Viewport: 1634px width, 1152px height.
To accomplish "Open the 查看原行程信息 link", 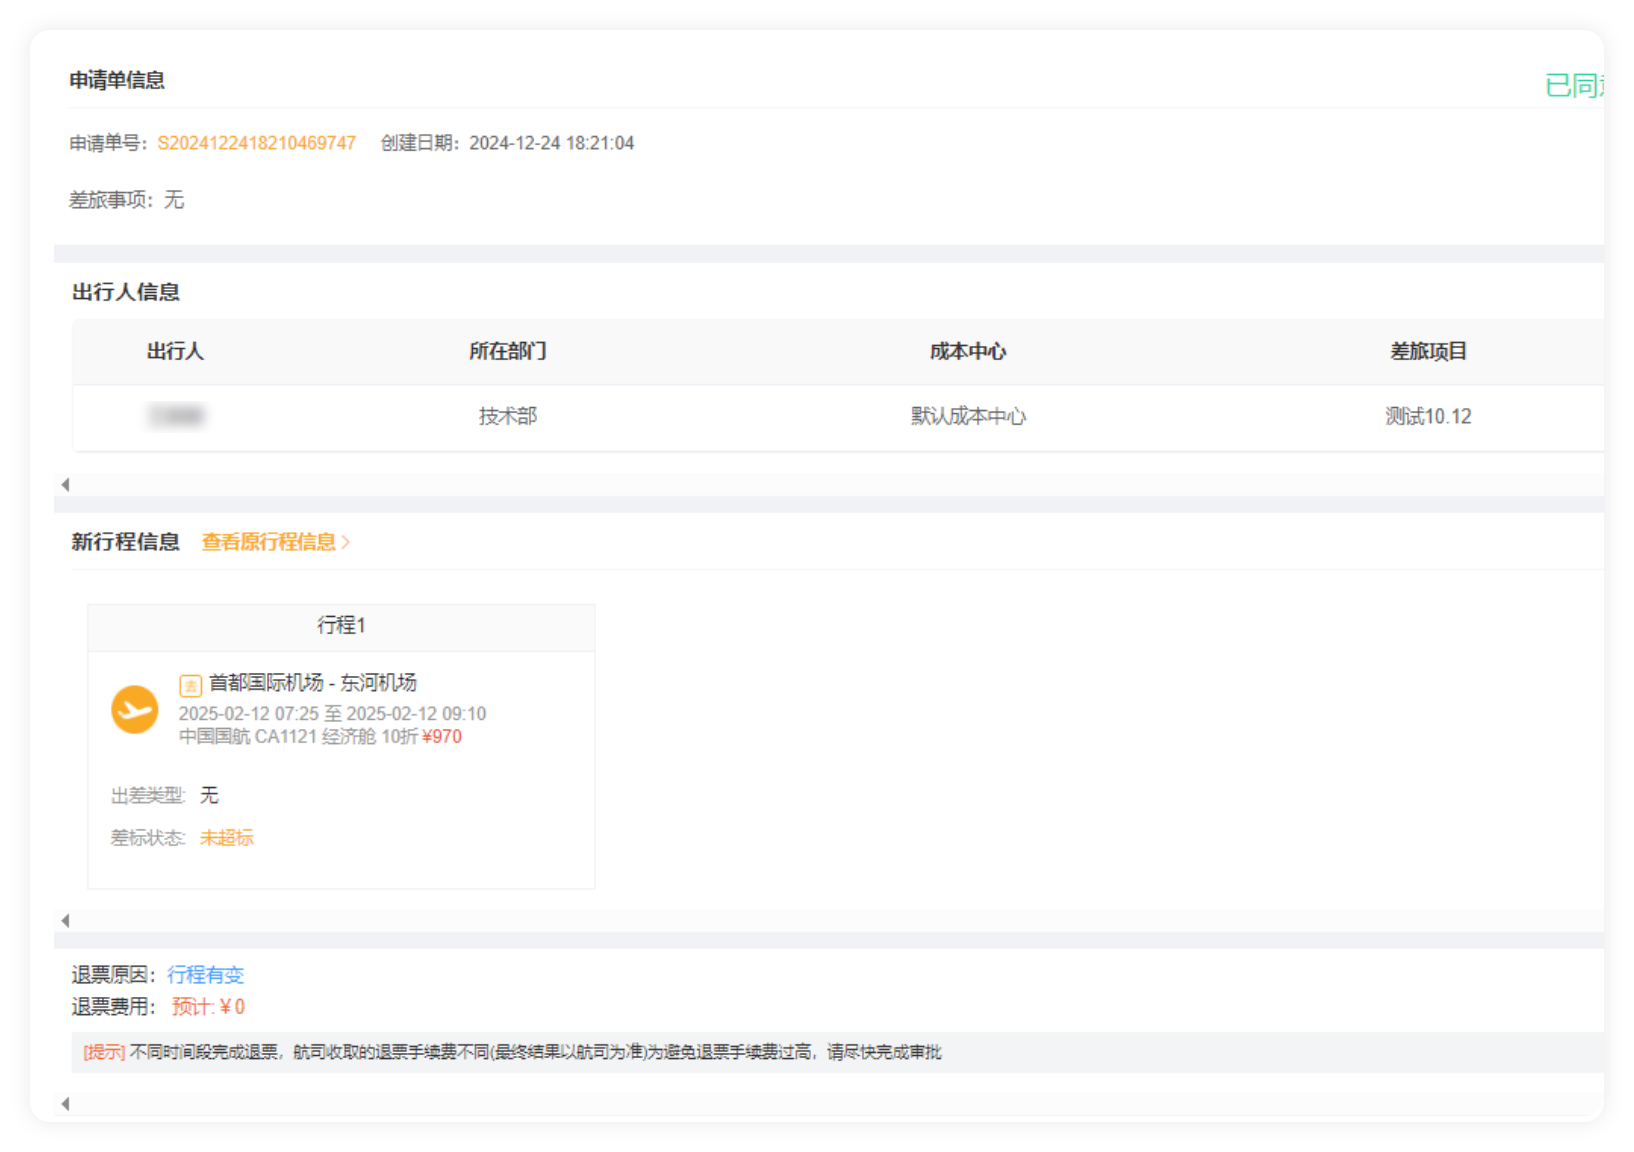I will (x=268, y=542).
